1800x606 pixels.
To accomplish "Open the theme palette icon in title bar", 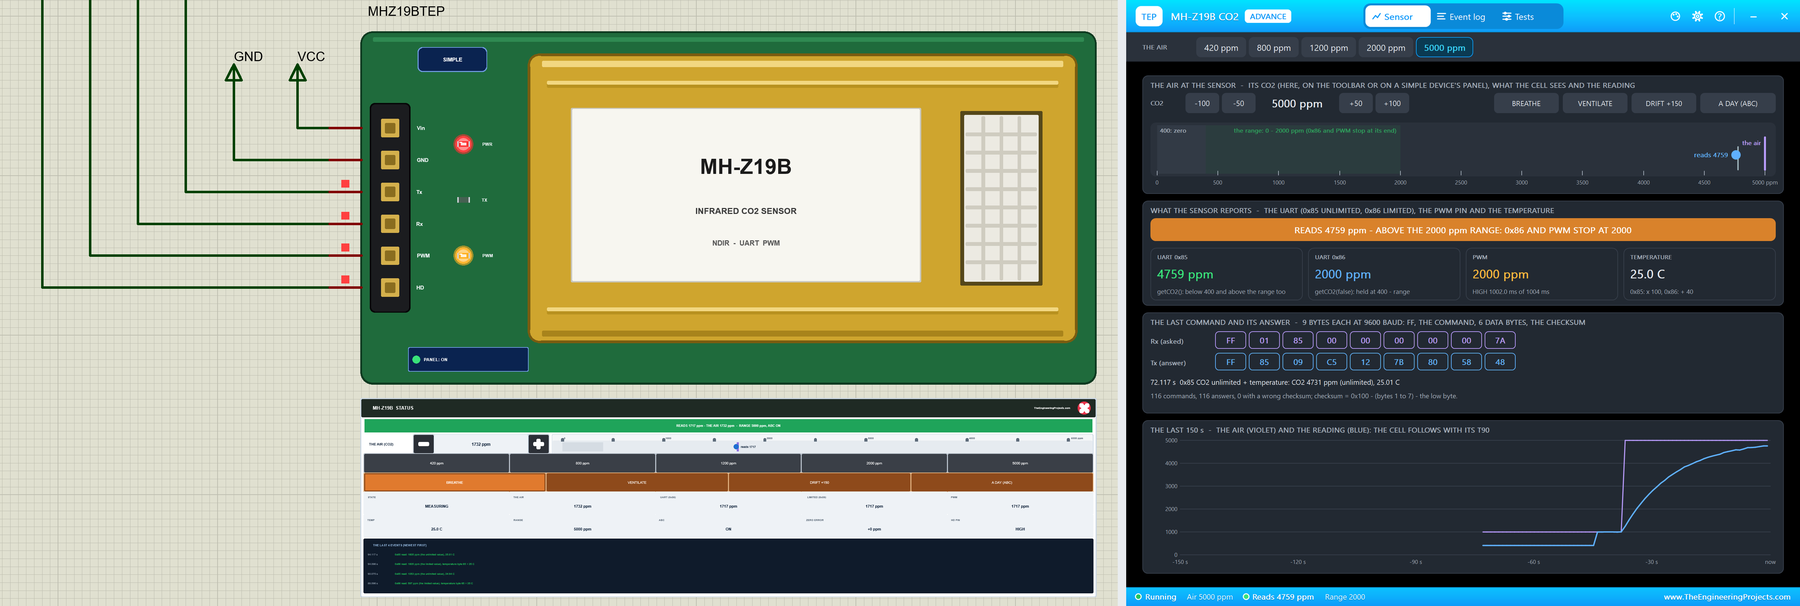I will (x=1675, y=16).
